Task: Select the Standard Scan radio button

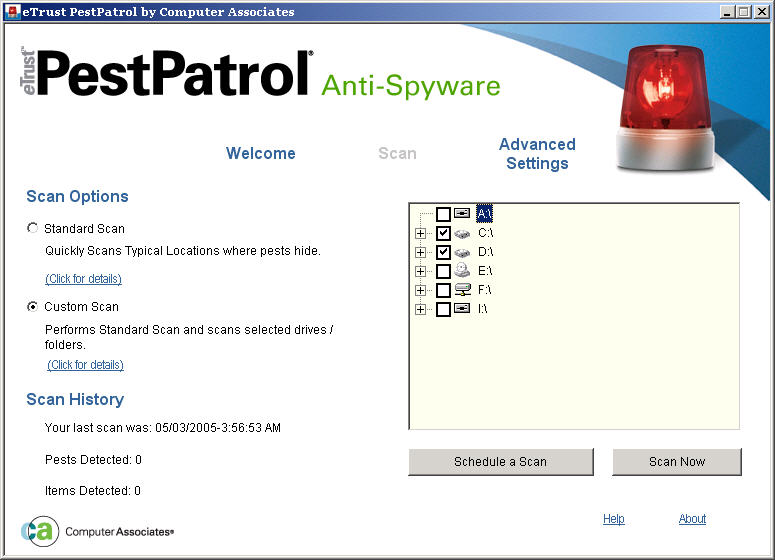Action: 33,228
